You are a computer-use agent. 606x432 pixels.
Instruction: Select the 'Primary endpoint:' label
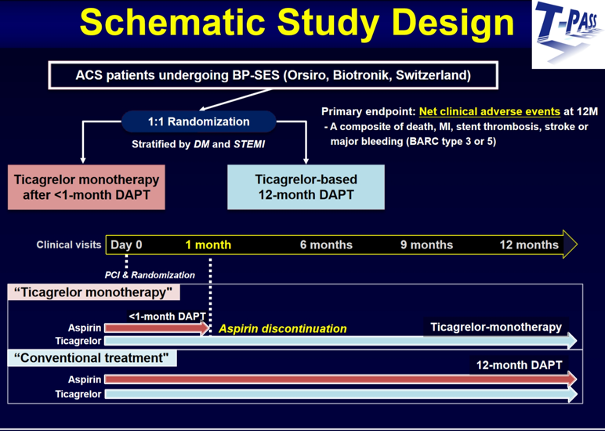[368, 112]
